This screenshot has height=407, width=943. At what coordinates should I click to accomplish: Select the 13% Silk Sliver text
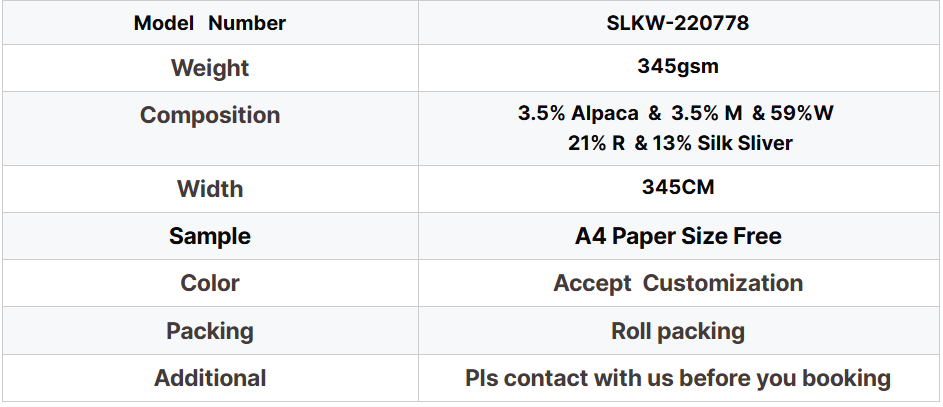721,143
